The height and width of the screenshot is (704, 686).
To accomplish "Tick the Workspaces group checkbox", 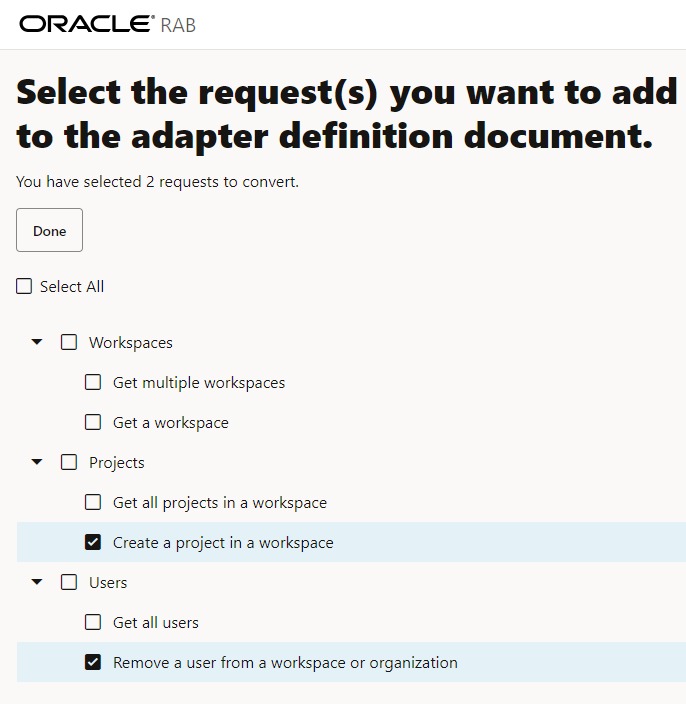I will [69, 342].
